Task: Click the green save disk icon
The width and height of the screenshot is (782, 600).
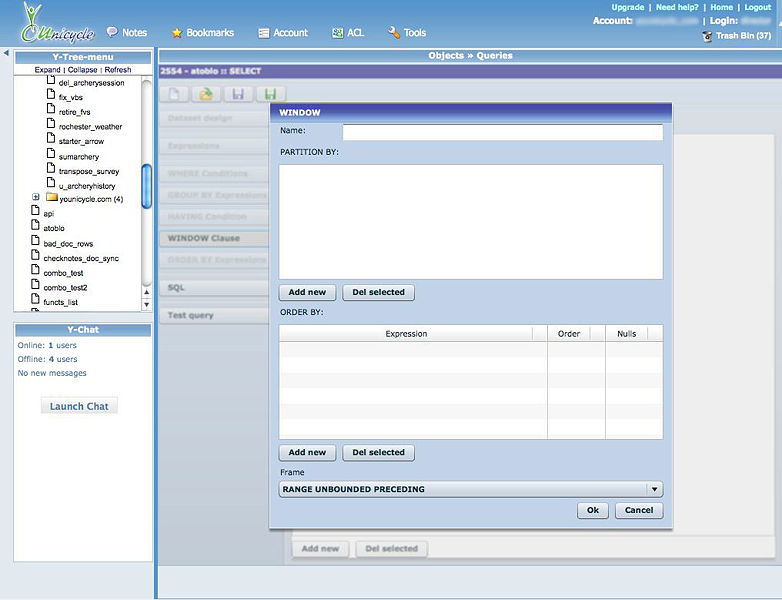Action: coord(269,94)
